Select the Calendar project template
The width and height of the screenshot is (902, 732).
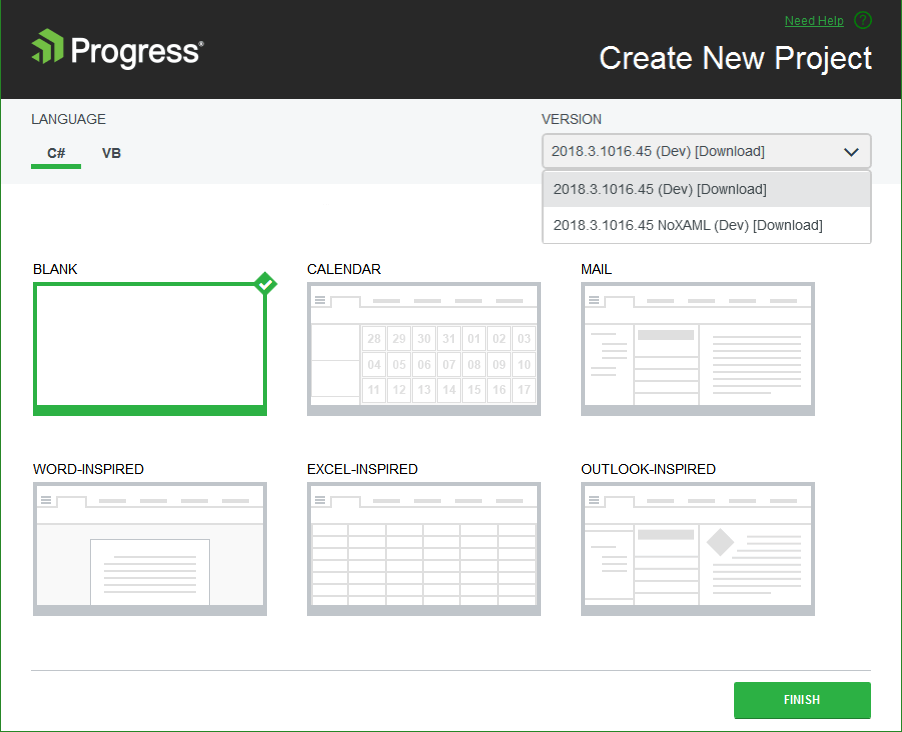coord(423,349)
